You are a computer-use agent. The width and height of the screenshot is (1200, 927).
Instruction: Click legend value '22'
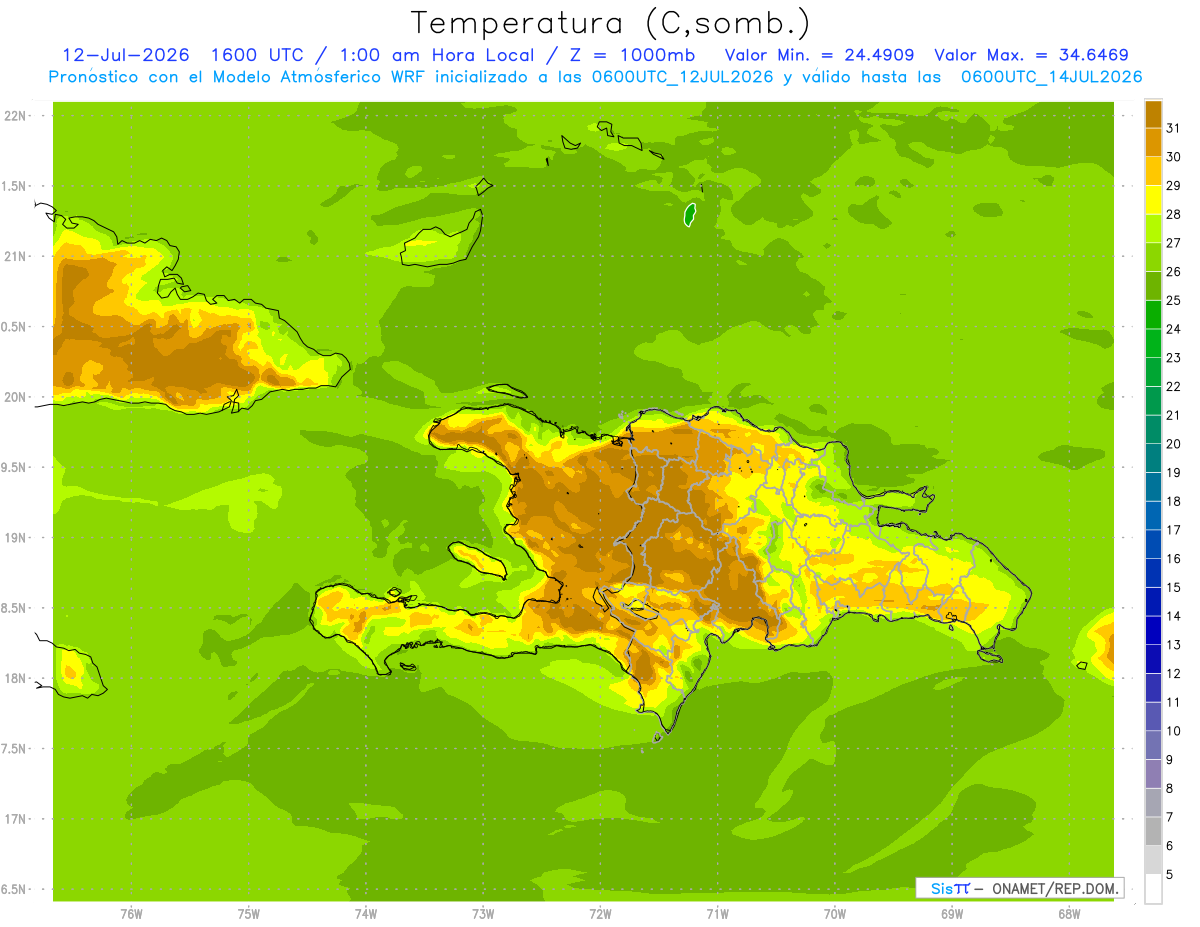click(x=1174, y=386)
